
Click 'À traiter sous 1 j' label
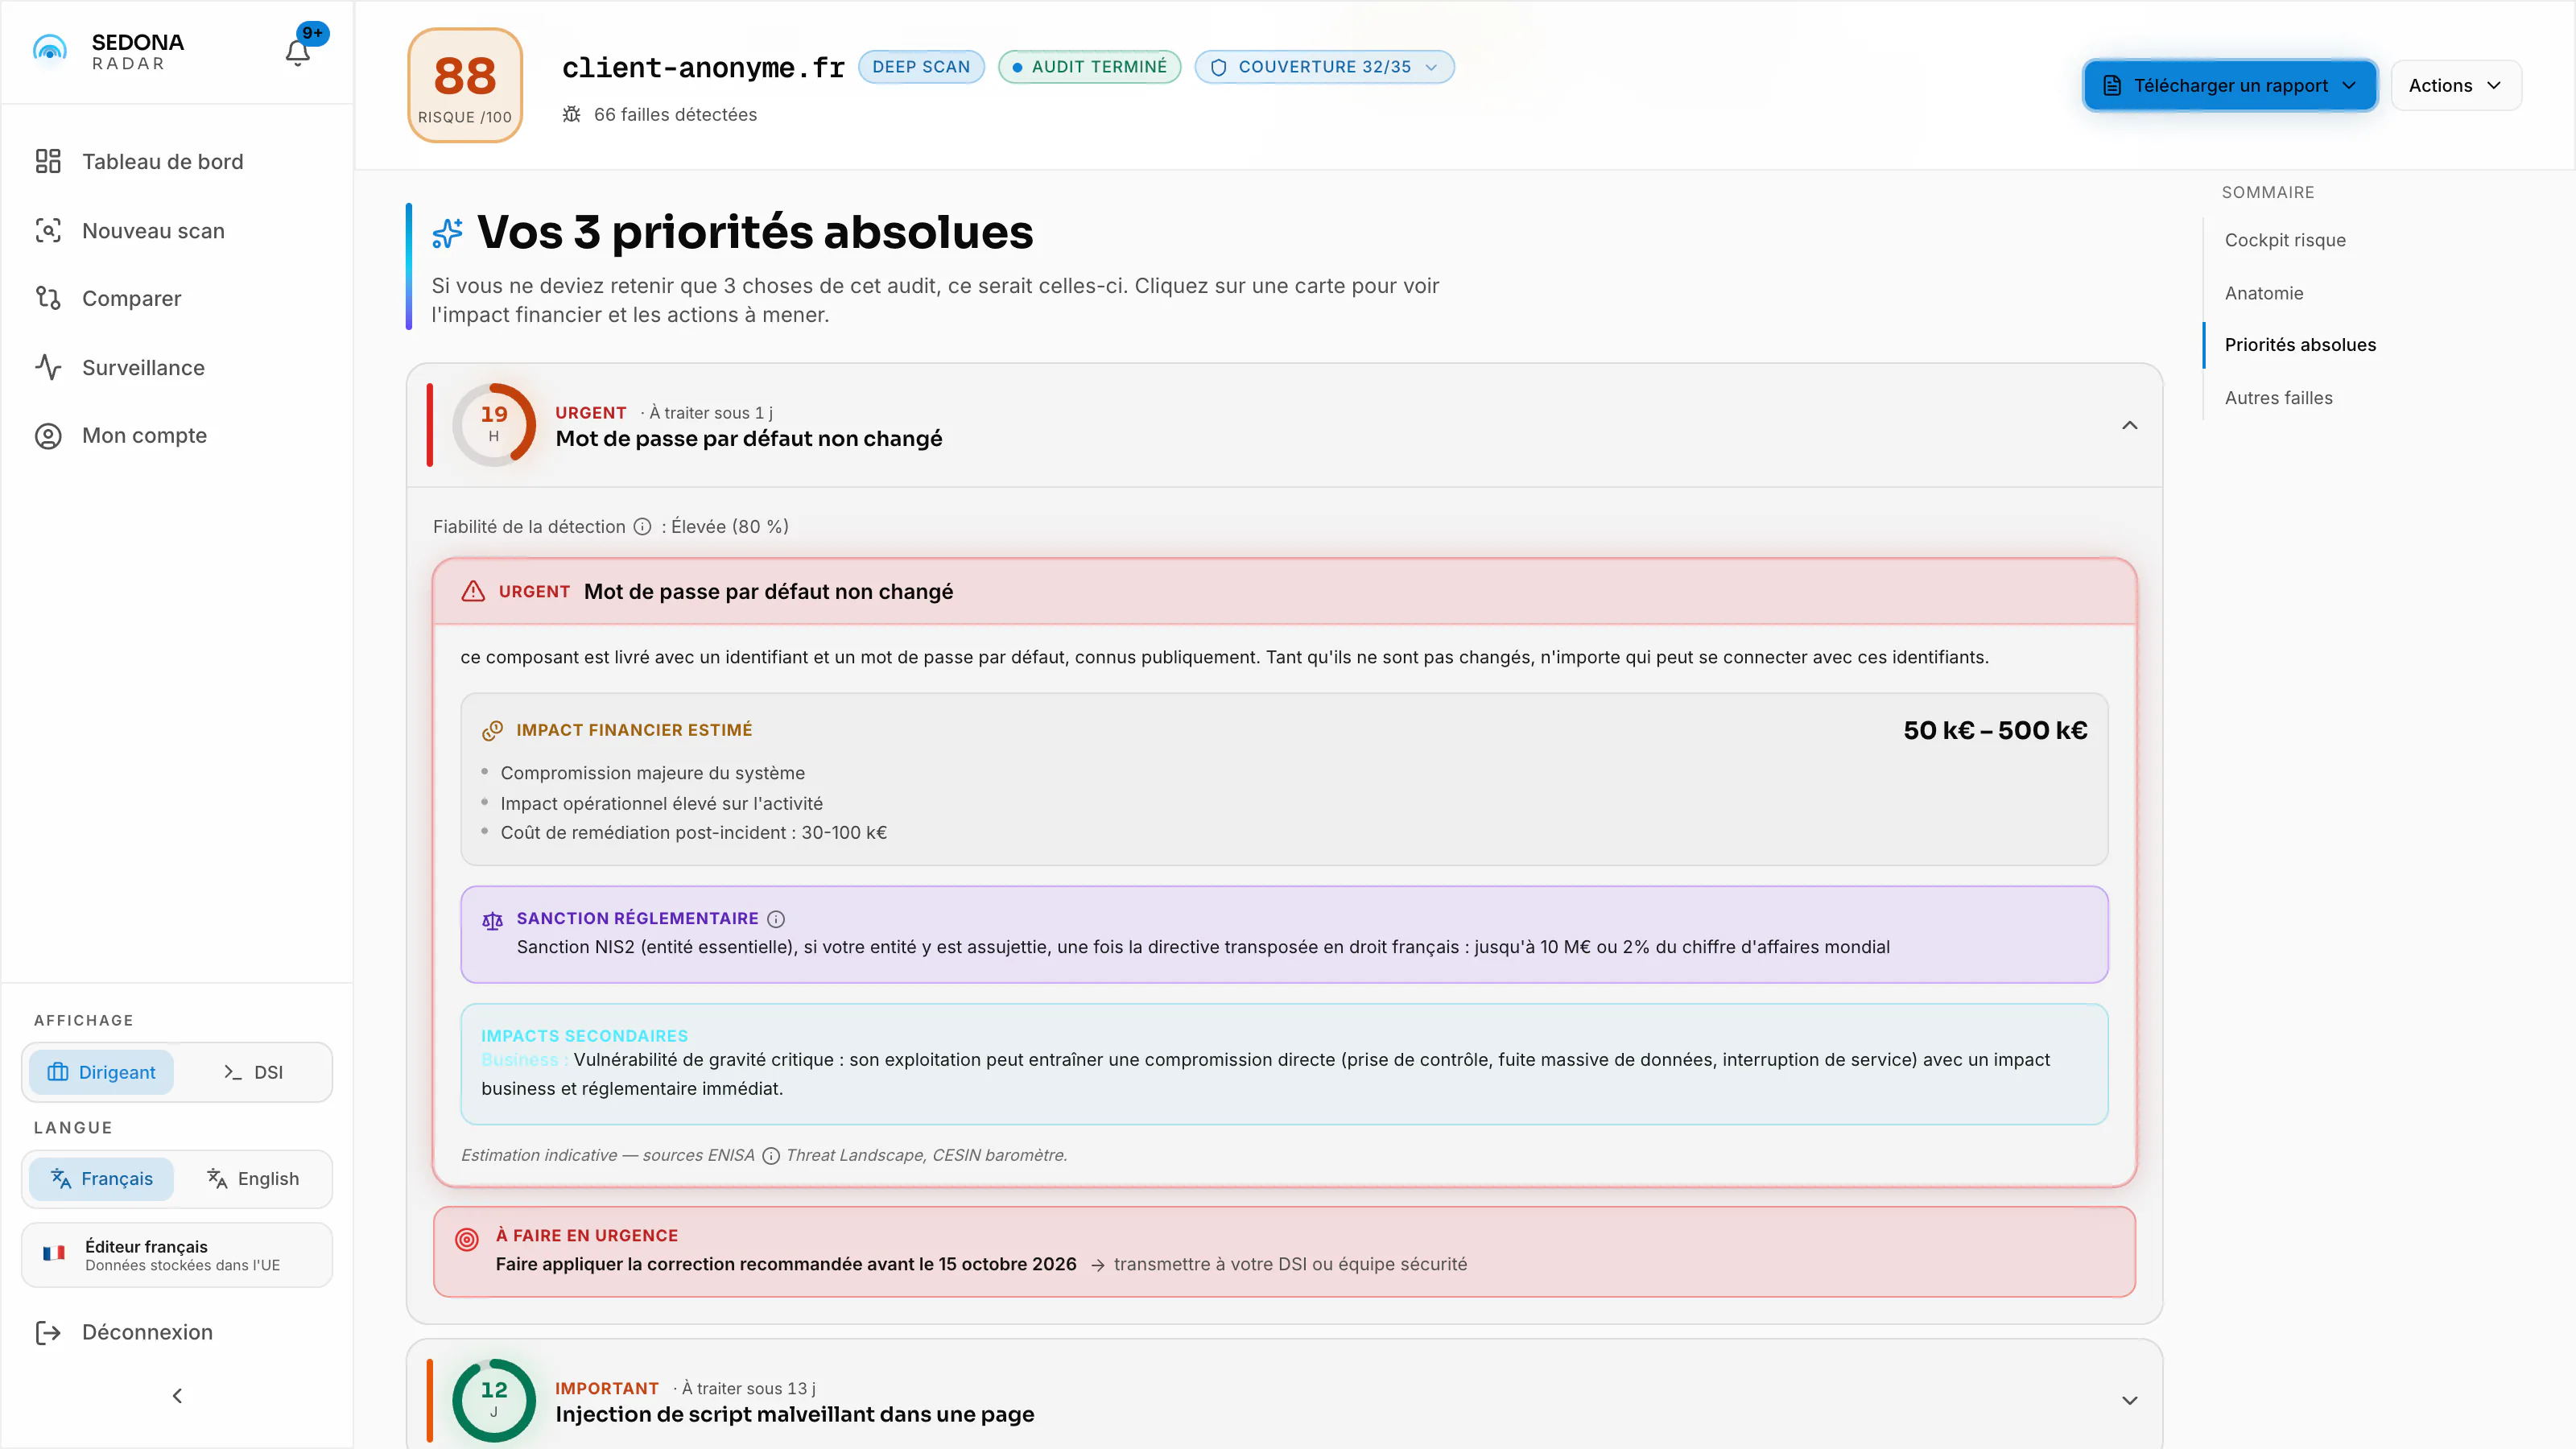[x=711, y=413]
